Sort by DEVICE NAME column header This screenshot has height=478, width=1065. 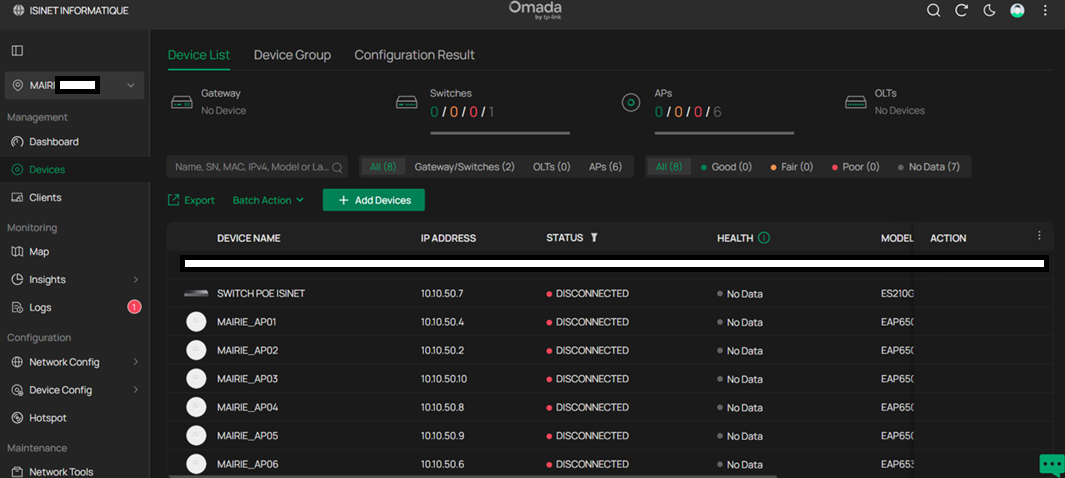click(x=249, y=238)
